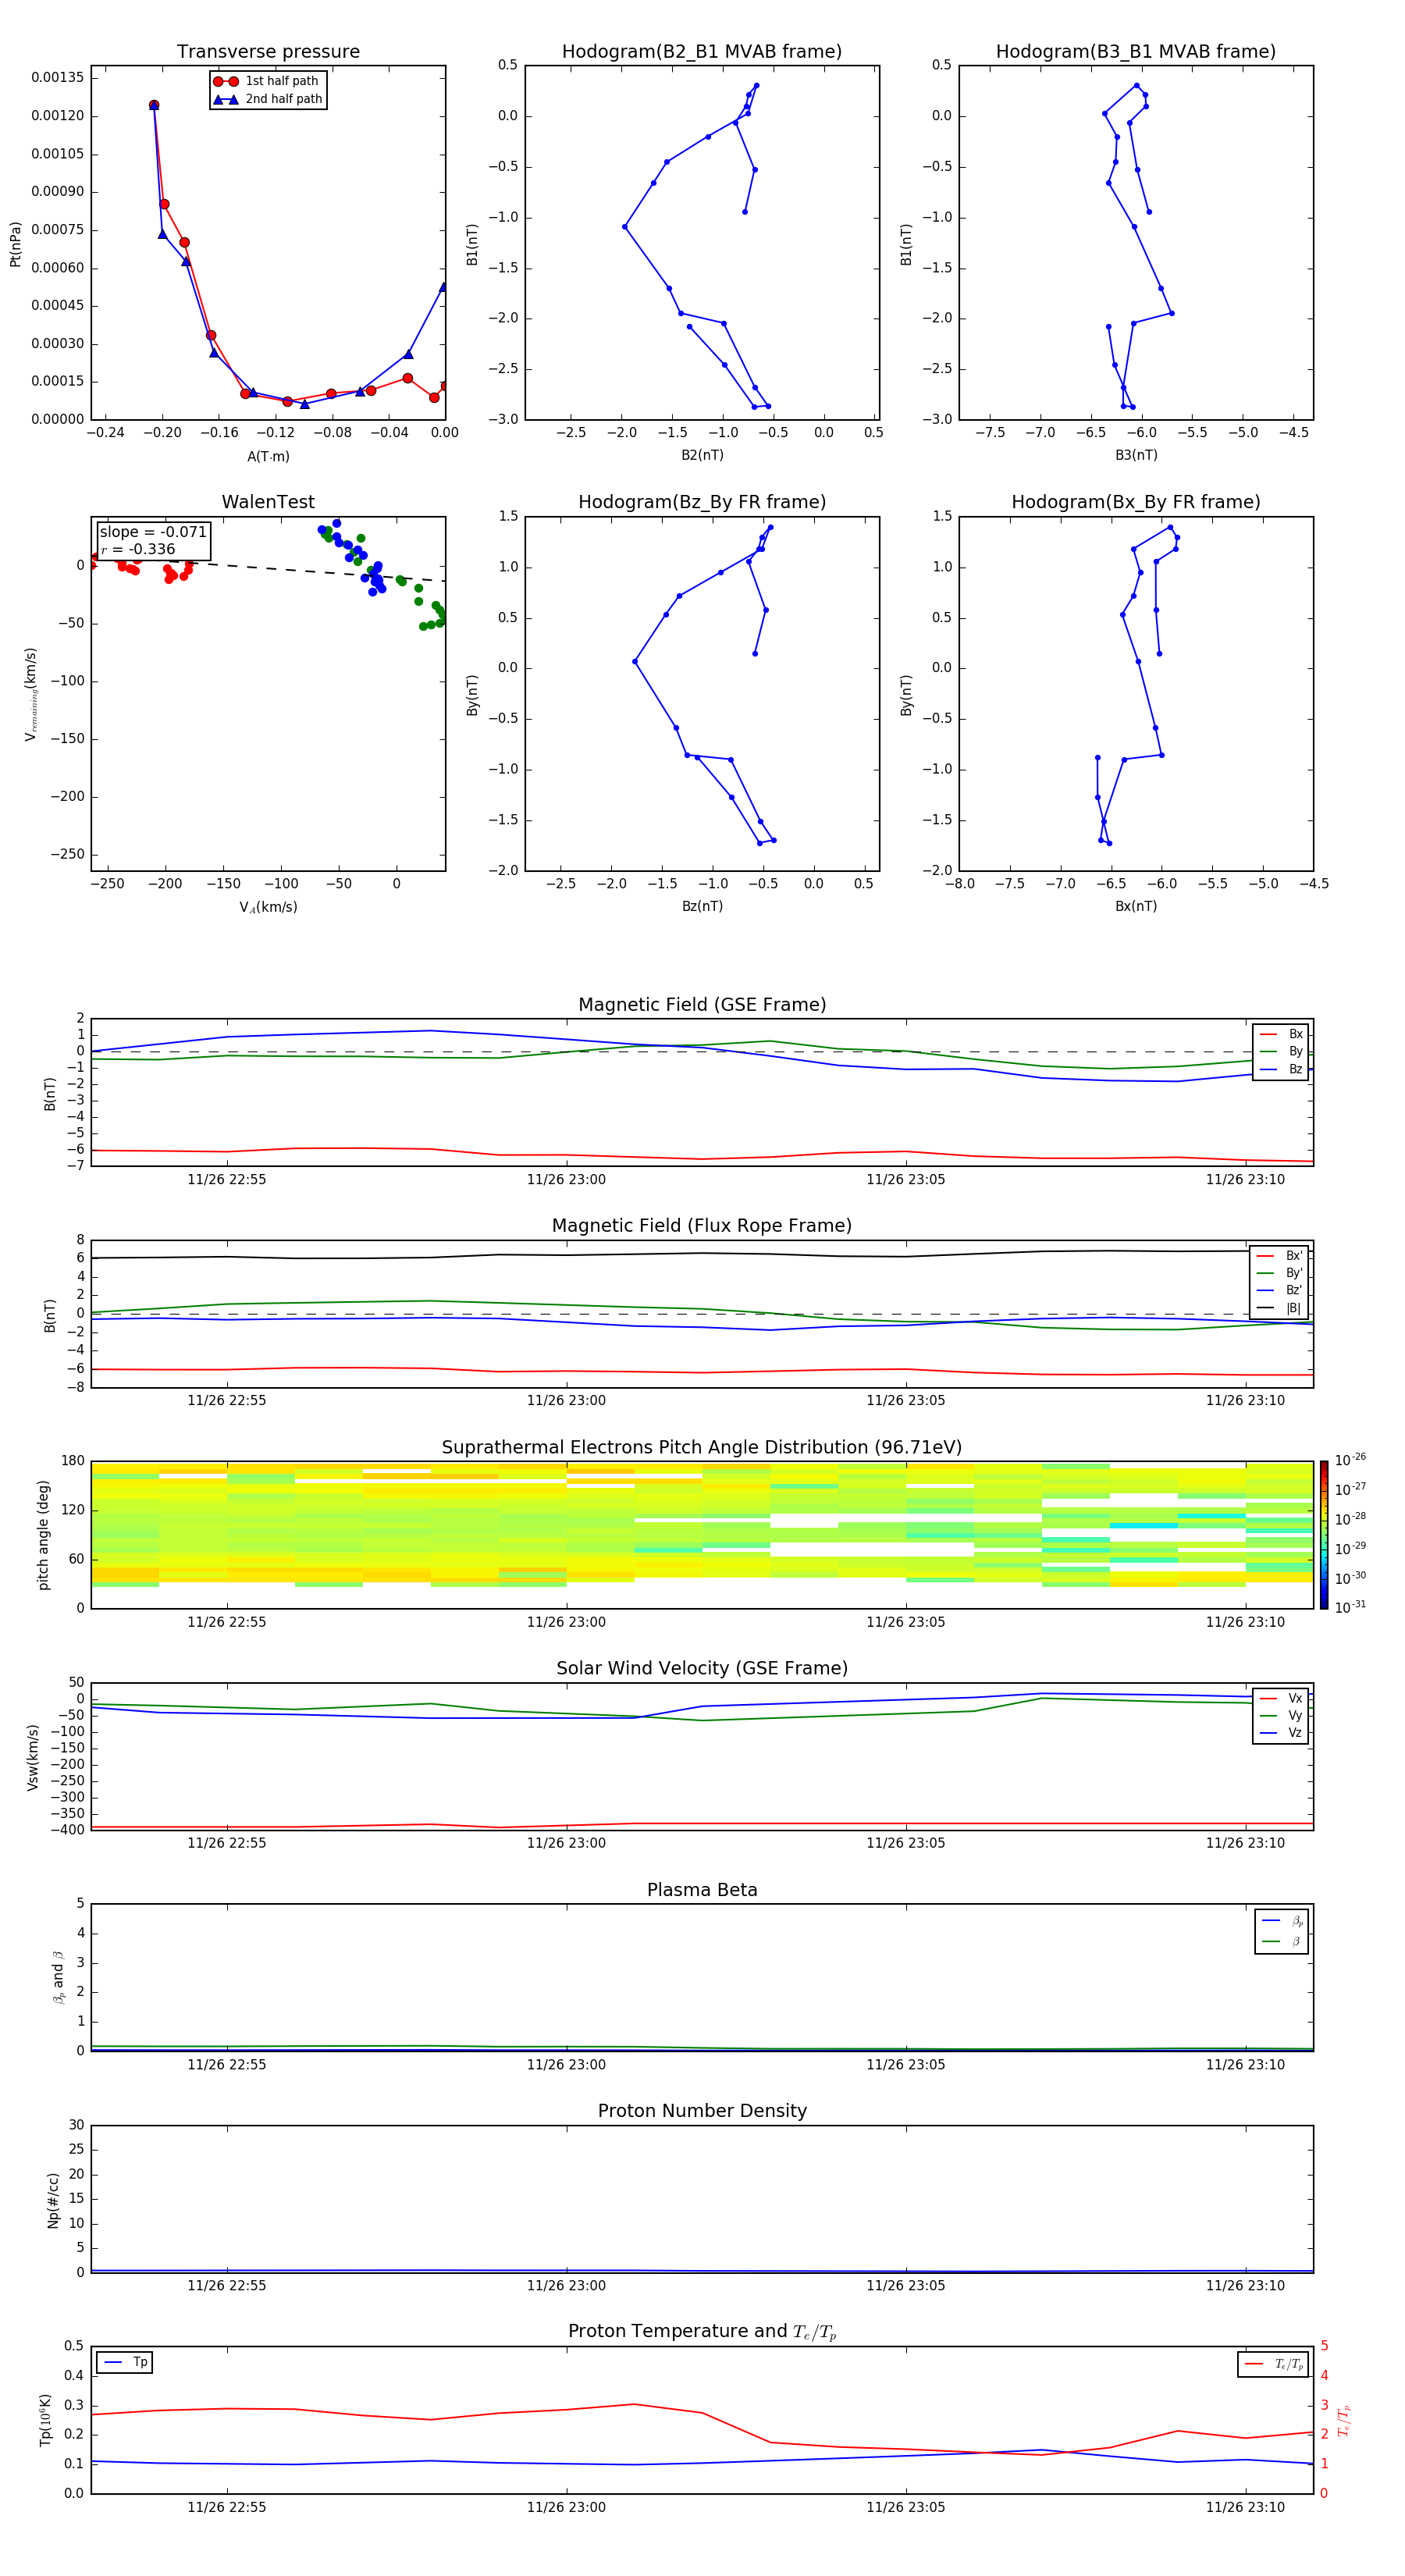Image resolution: width=1405 pixels, height=2576 pixels.
Task: Click '11/26 23:10' tick under velocity plot
Action: (x=1245, y=1843)
